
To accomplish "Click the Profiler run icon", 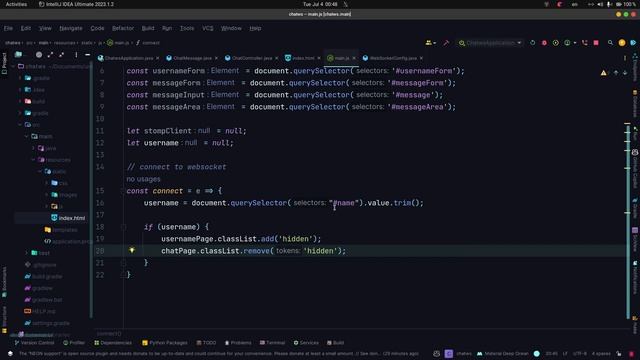I will [x=567, y=42].
